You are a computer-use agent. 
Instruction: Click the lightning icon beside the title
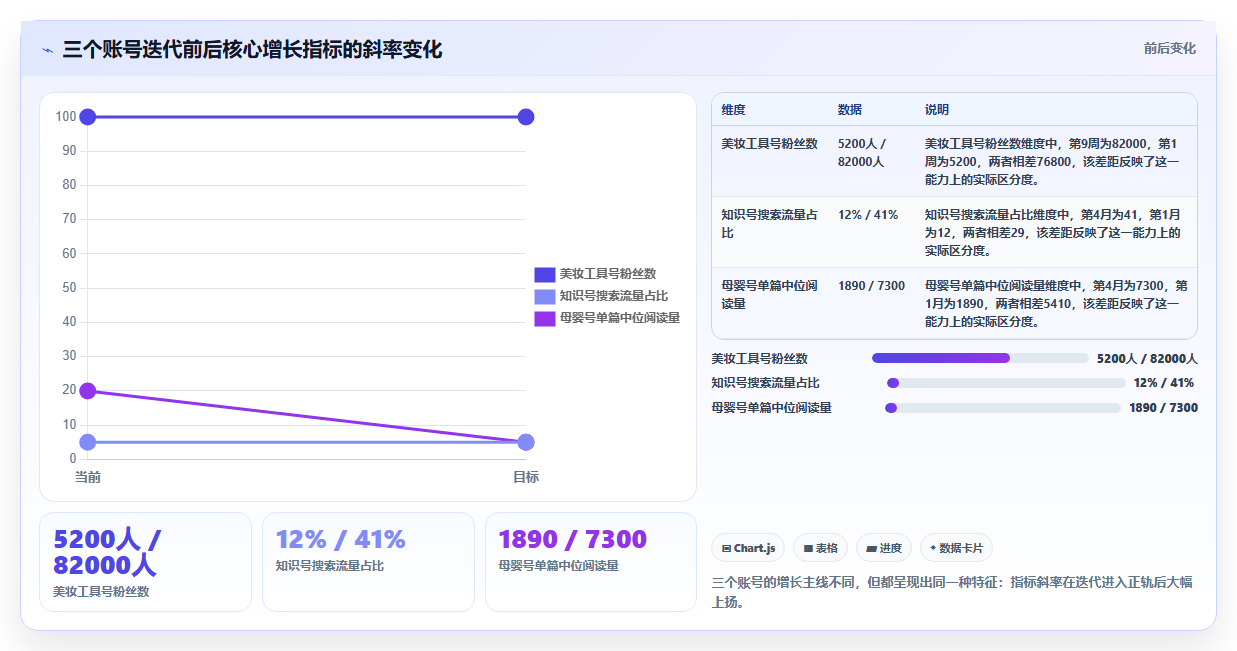47,50
